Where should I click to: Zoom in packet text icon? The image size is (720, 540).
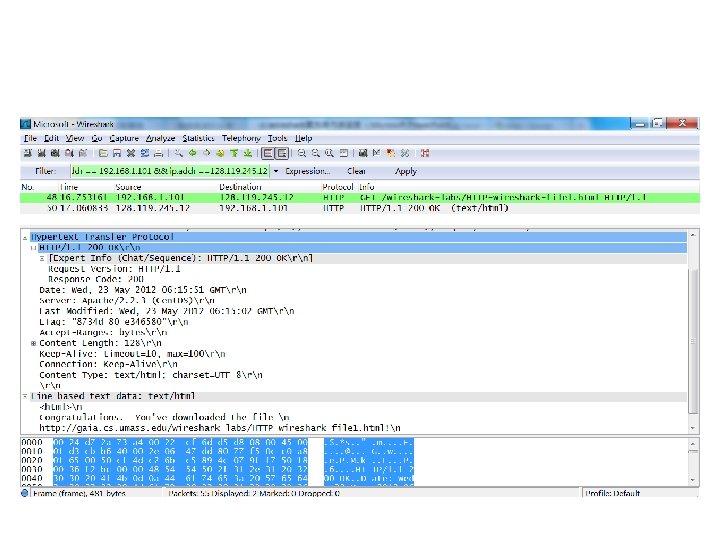(301, 153)
